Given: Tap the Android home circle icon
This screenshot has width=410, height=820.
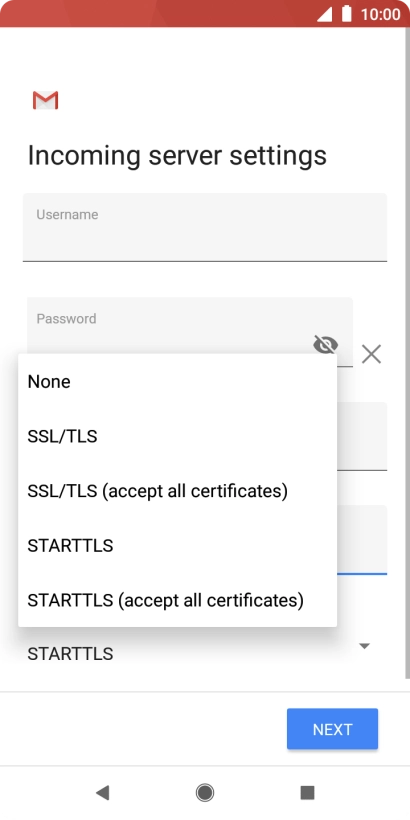Looking at the screenshot, I should [x=205, y=793].
